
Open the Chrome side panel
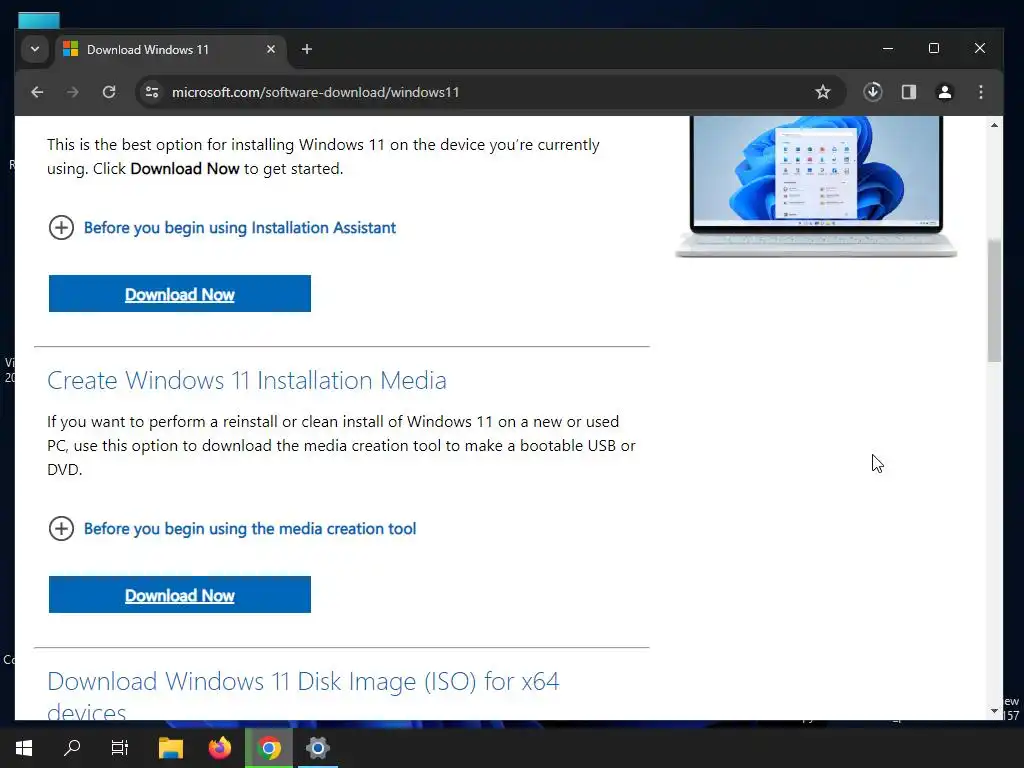point(909,92)
